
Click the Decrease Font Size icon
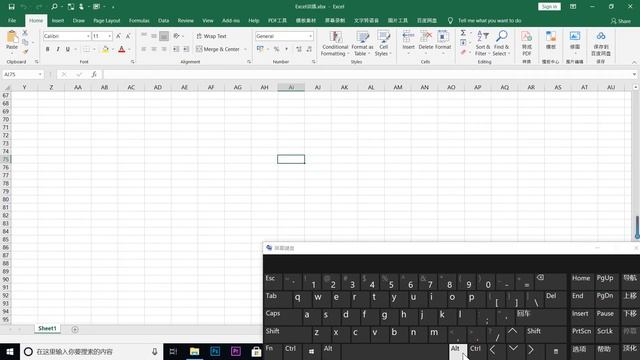coord(128,36)
